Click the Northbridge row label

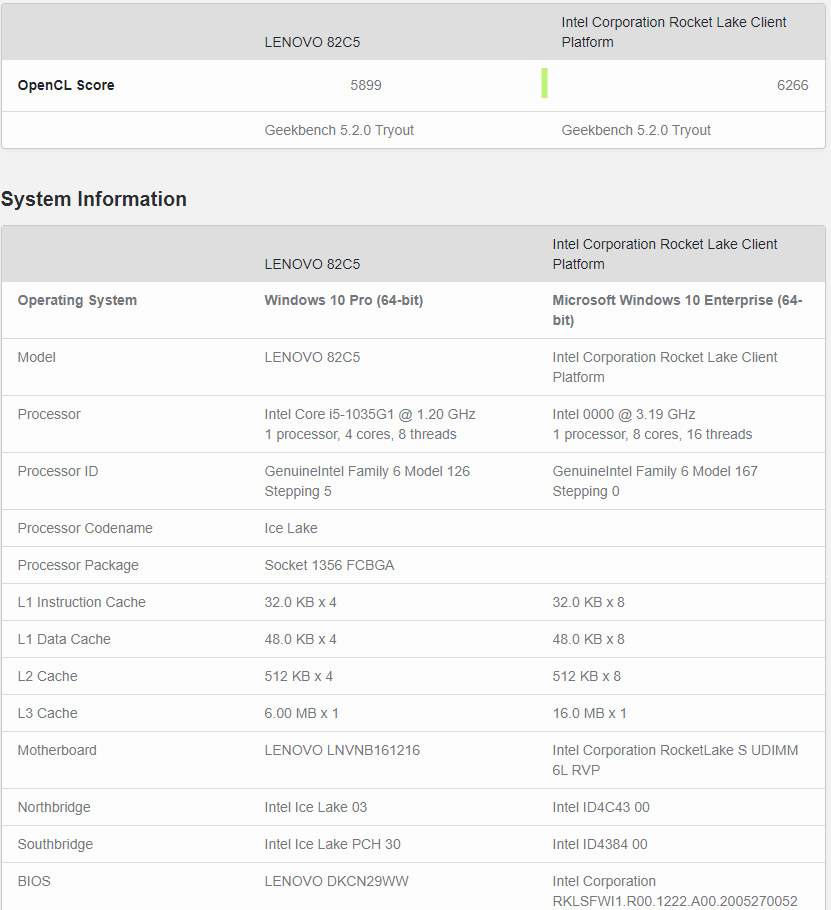click(54, 807)
